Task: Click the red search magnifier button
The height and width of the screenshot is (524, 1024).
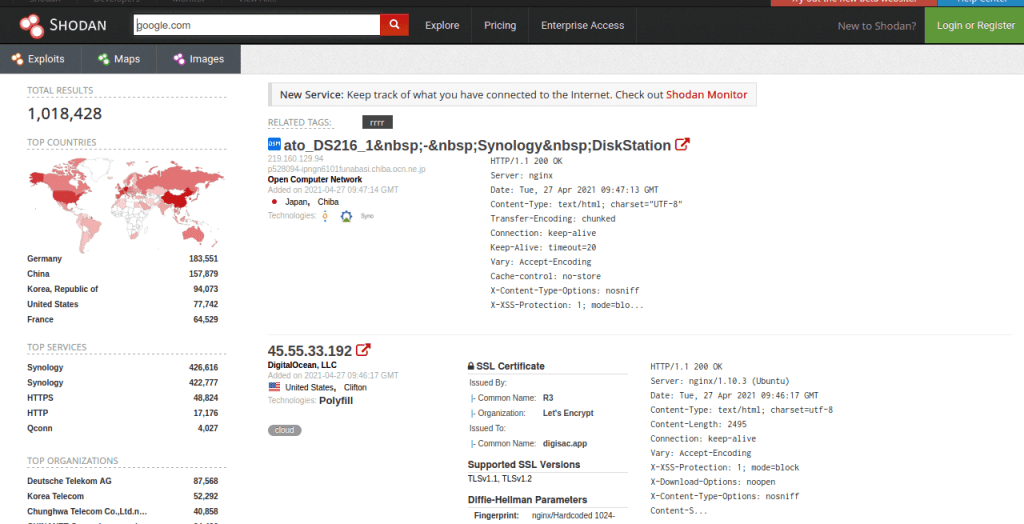Action: click(394, 25)
